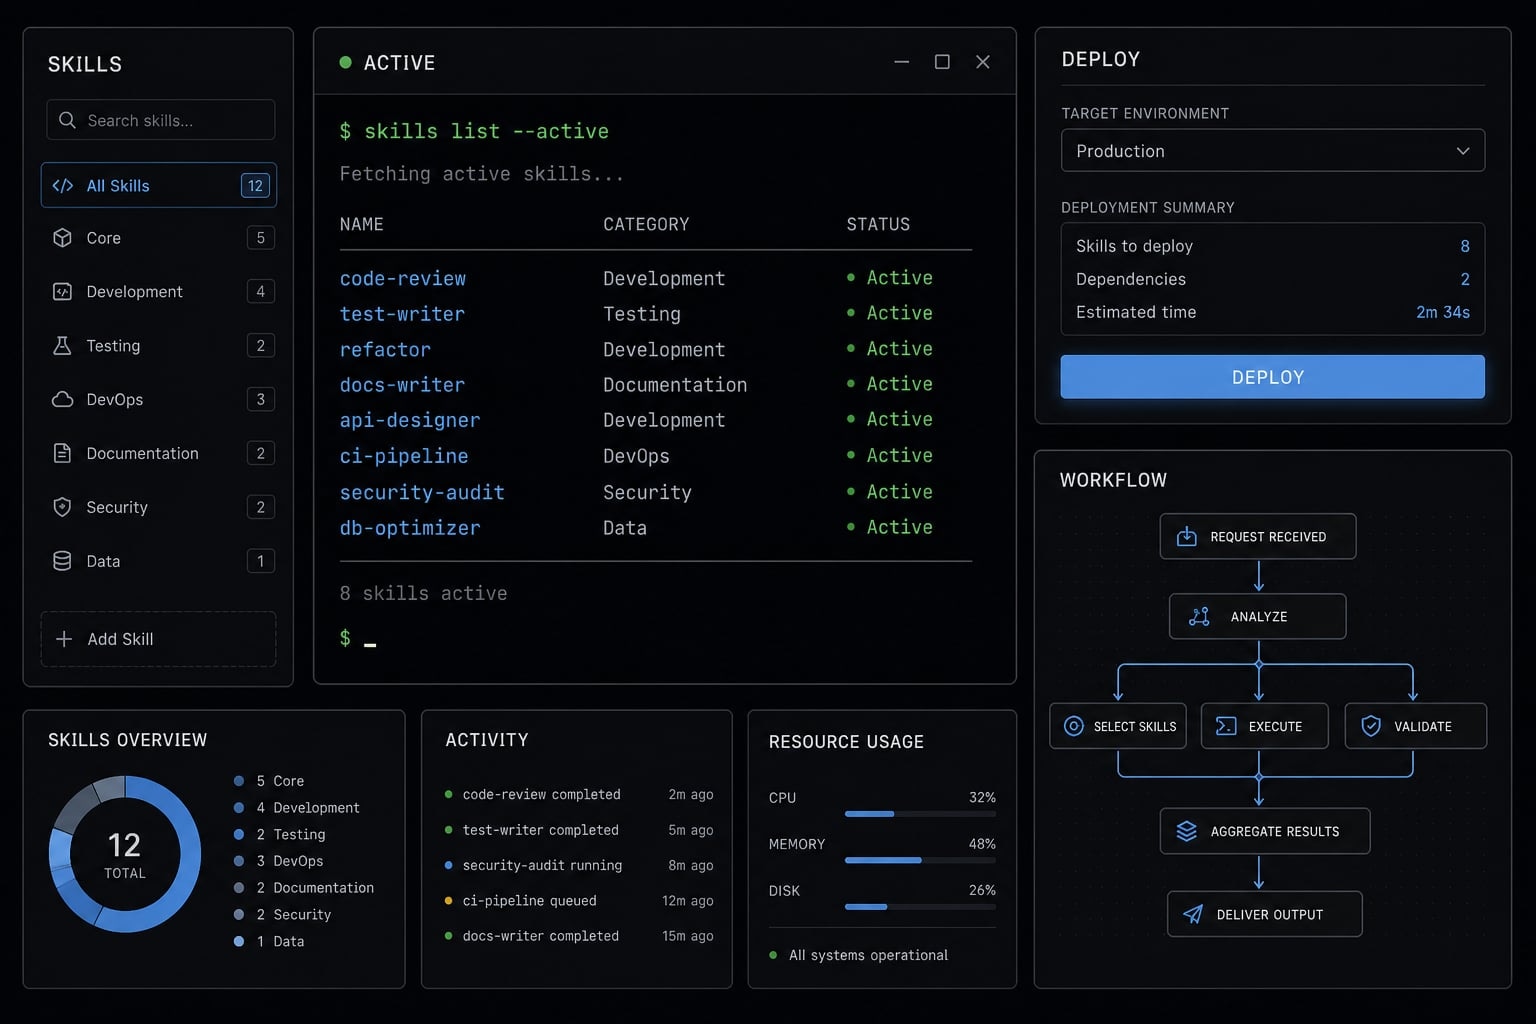Show the Documentation category
The width and height of the screenshot is (1536, 1024).
point(159,453)
